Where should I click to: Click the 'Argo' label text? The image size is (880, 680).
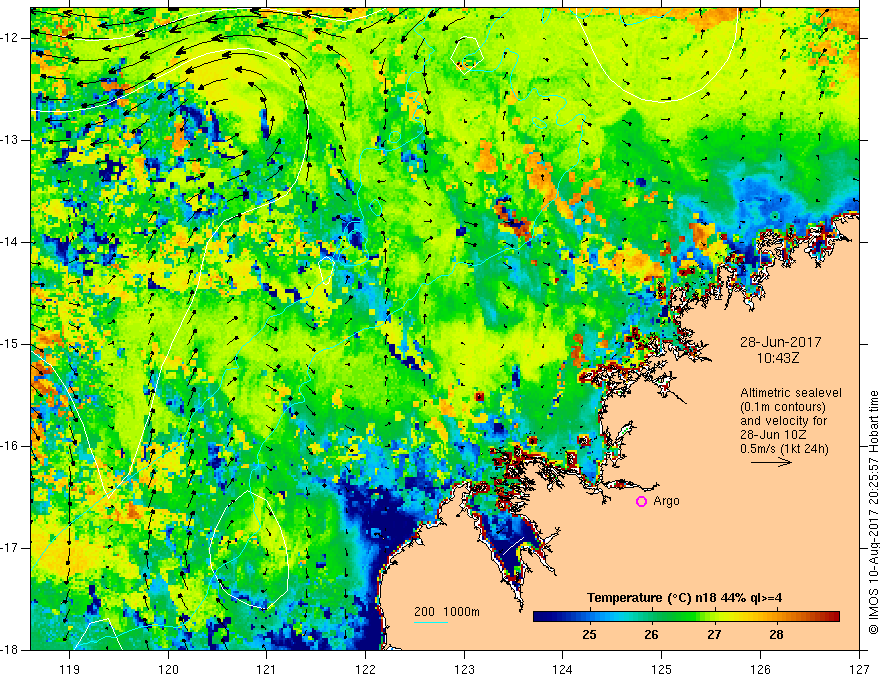tap(666, 501)
